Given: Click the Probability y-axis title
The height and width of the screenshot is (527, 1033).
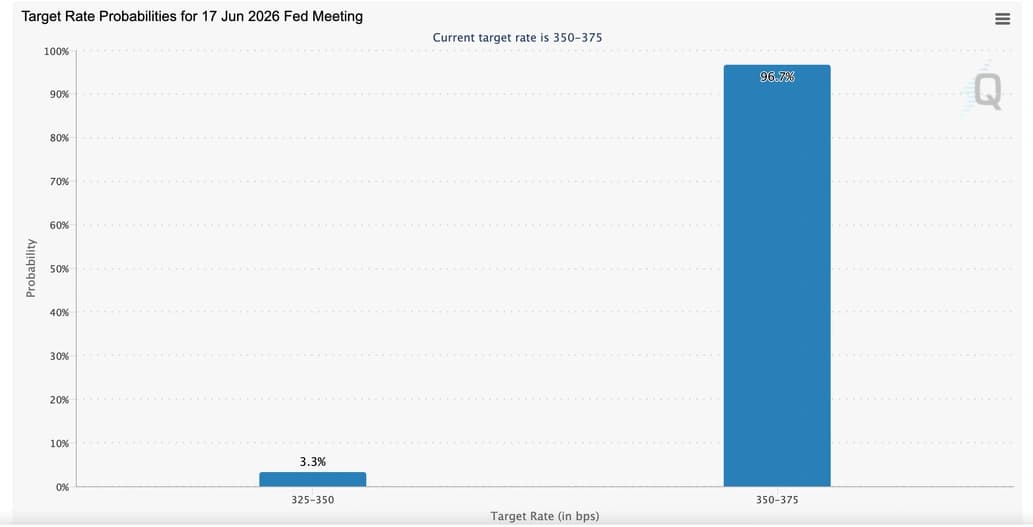Looking at the screenshot, I should pos(31,268).
